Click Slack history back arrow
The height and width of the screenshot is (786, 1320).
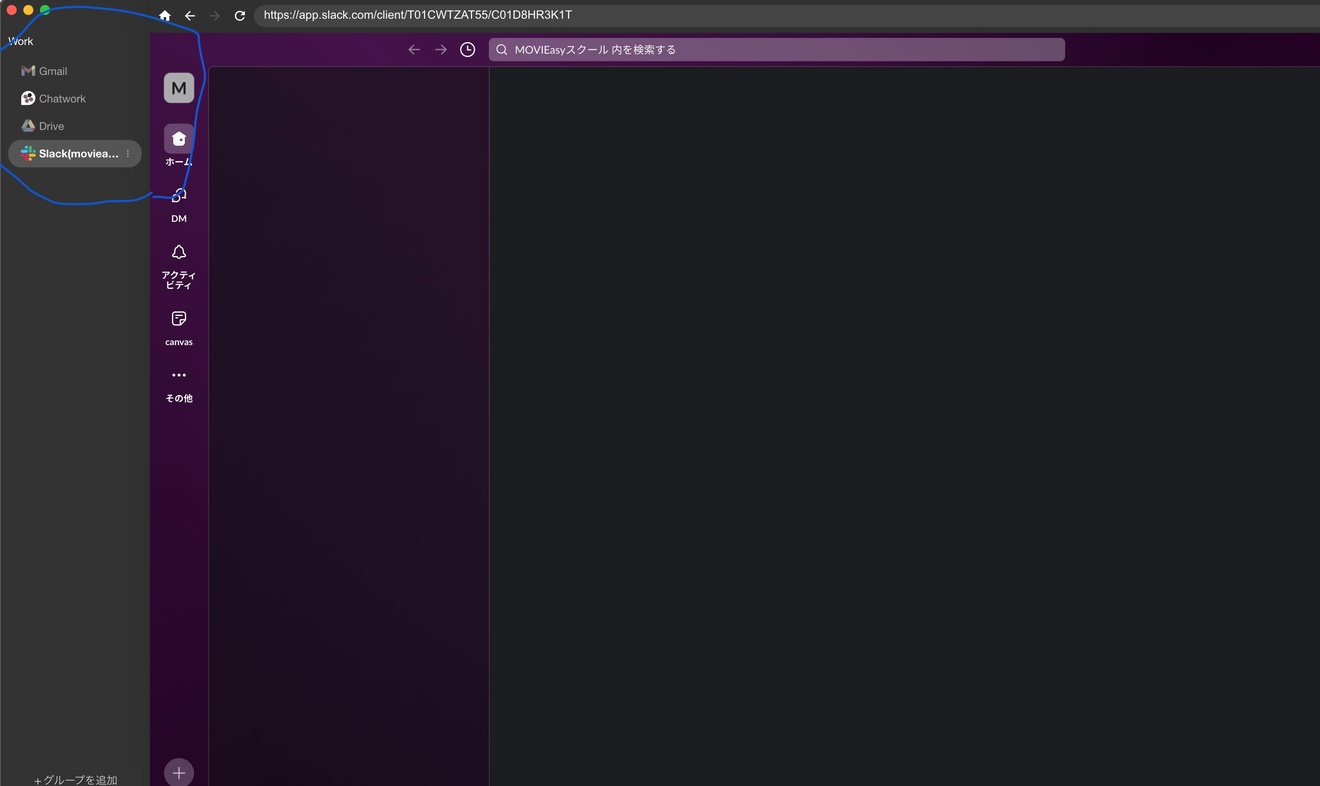(x=414, y=49)
